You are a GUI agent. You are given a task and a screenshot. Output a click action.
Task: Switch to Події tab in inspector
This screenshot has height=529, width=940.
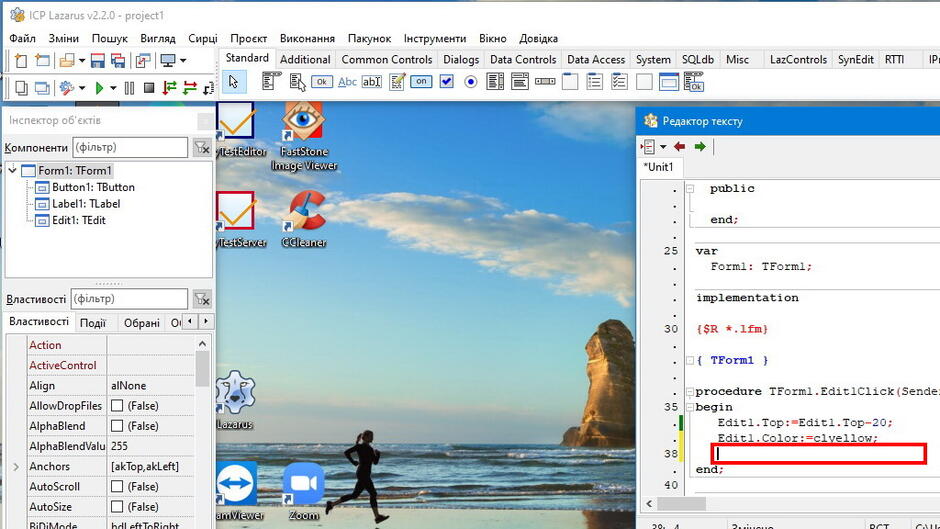pos(93,323)
